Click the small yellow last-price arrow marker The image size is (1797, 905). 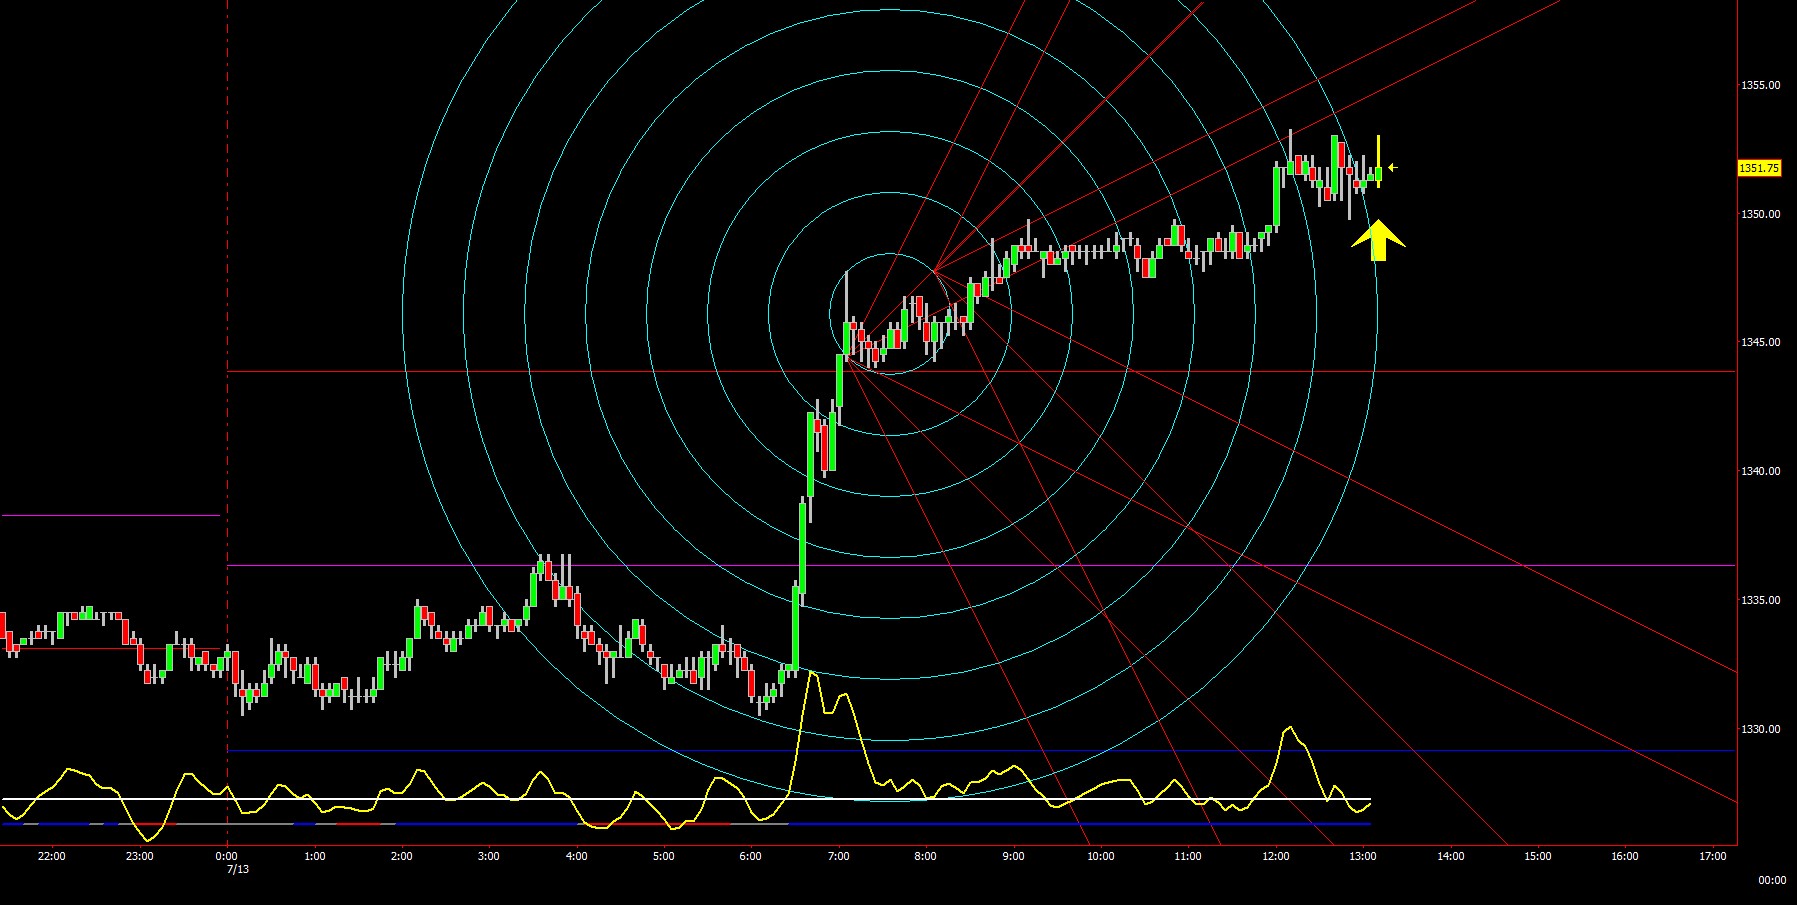[x=1392, y=168]
